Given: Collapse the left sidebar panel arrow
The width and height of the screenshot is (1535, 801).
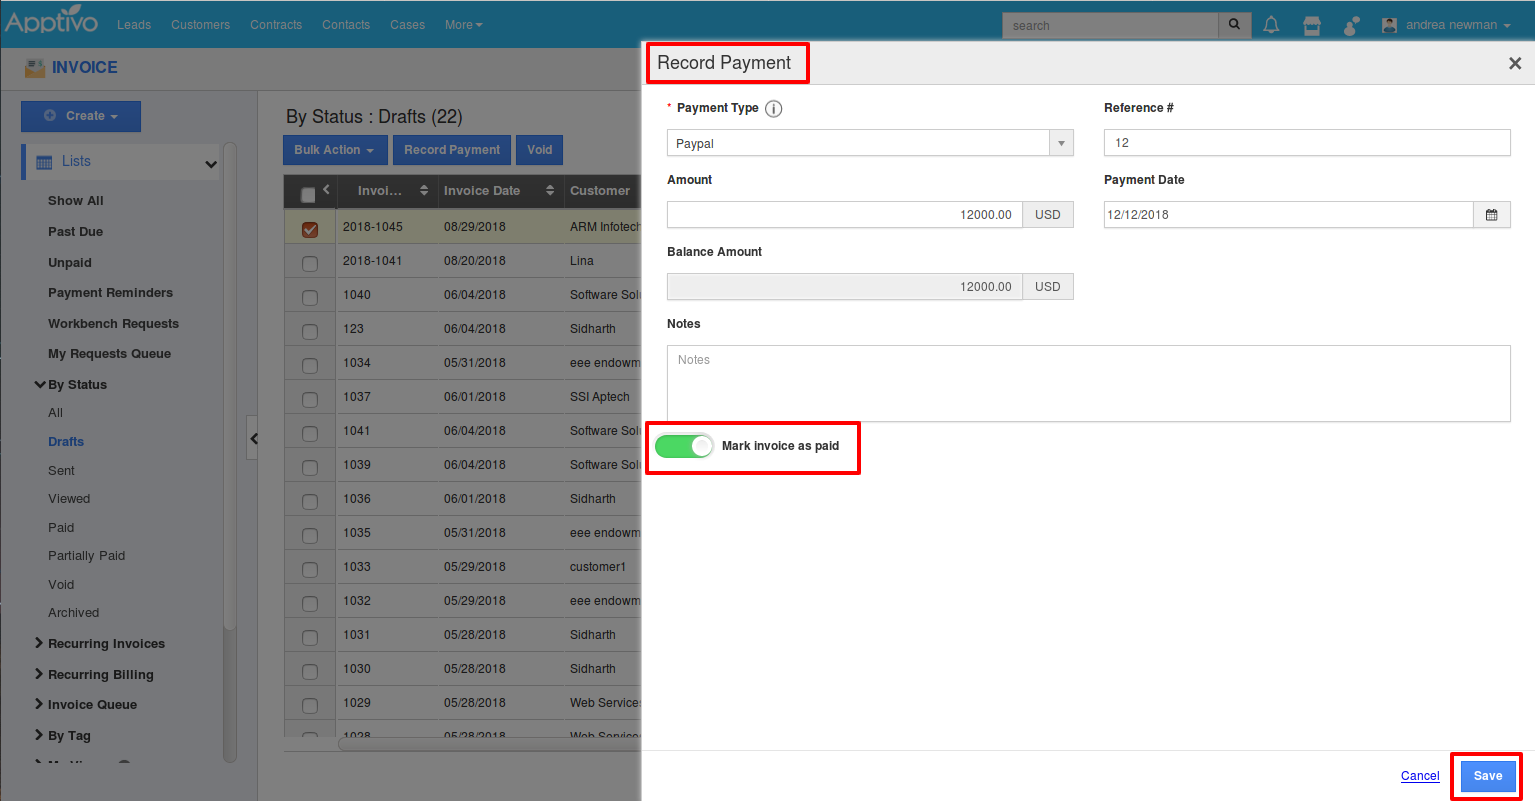Looking at the screenshot, I should click(x=253, y=438).
